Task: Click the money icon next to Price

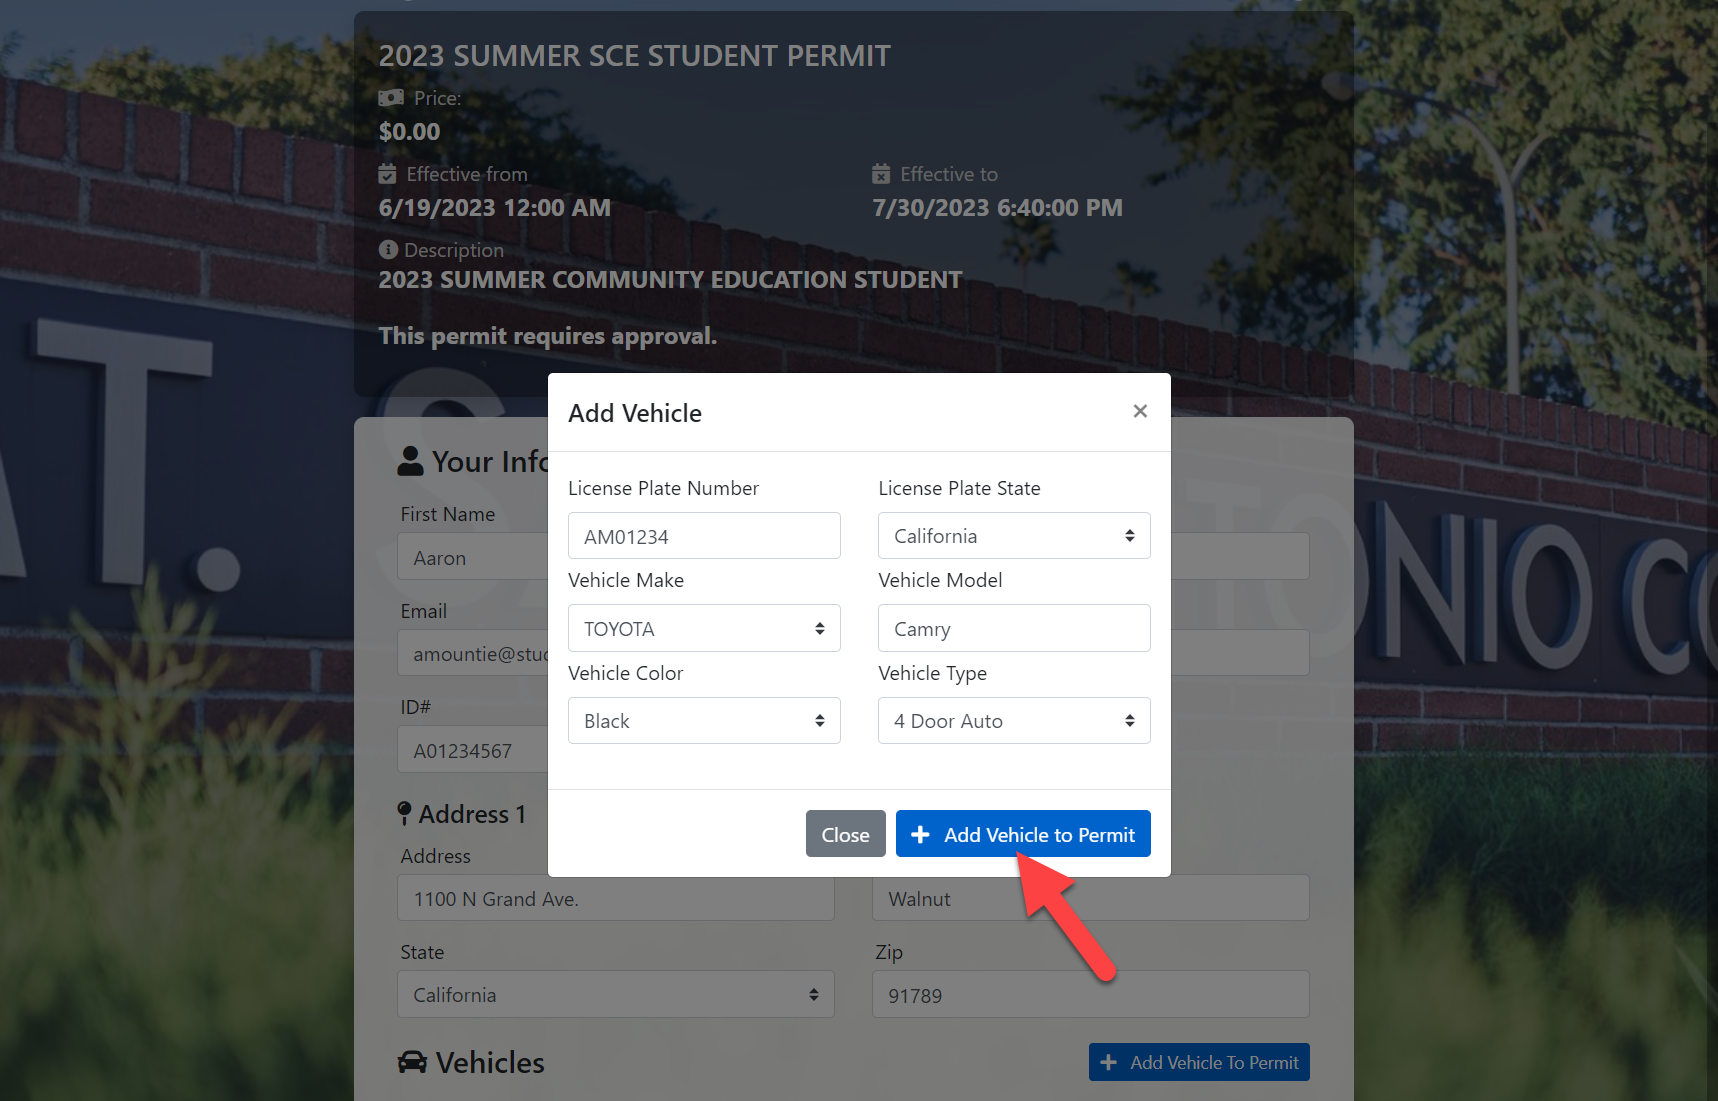Action: (391, 98)
